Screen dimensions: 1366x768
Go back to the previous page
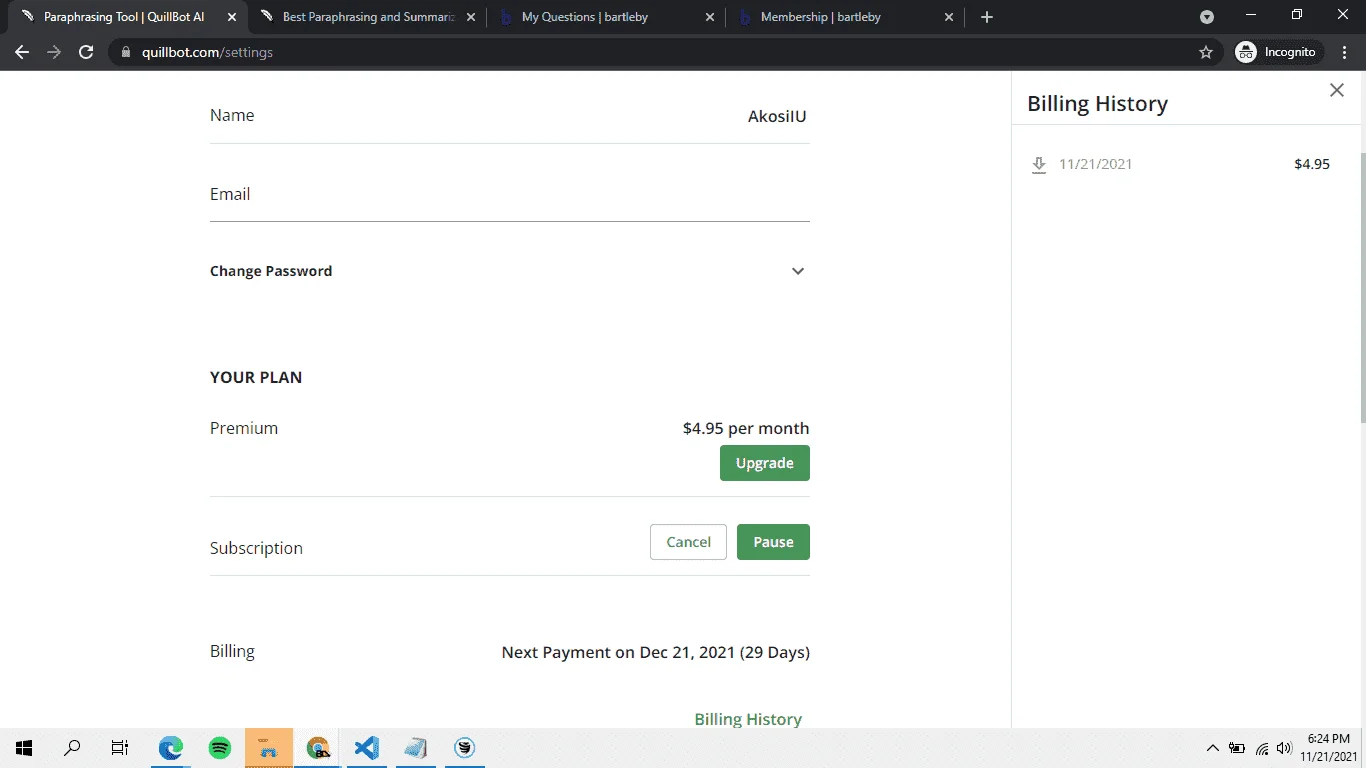[x=22, y=52]
